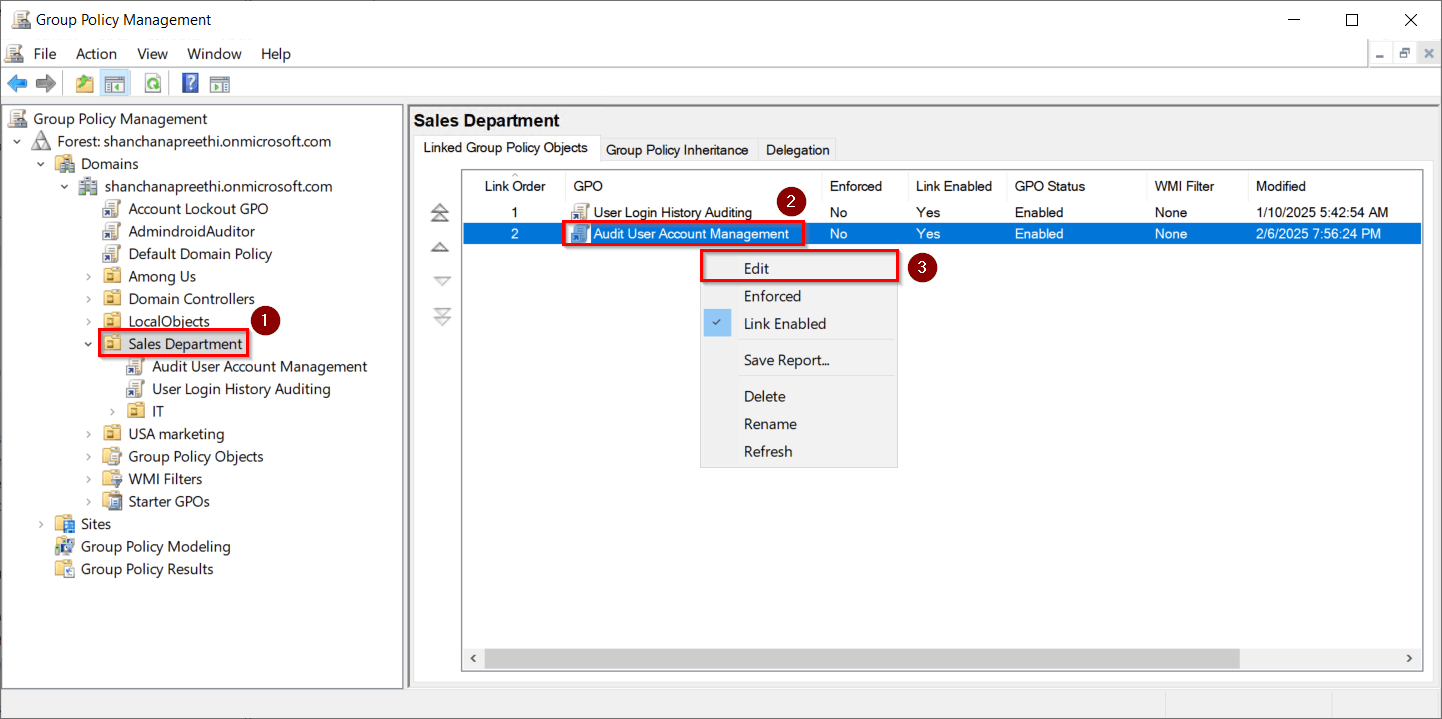
Task: Click the Forward navigation arrow
Action: (x=45, y=83)
